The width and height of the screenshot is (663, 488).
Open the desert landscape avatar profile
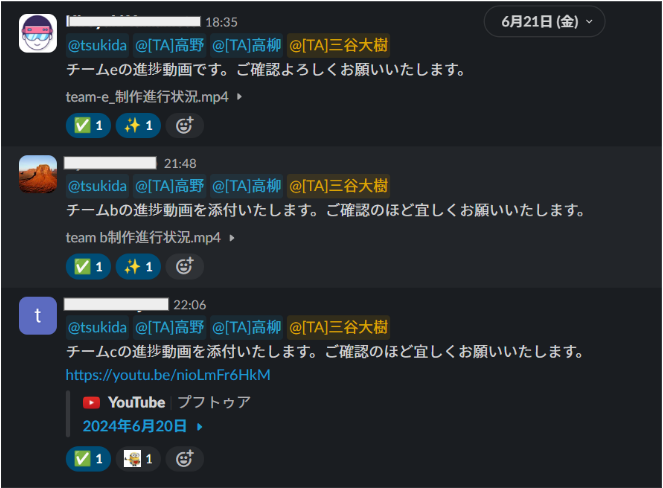[38, 174]
